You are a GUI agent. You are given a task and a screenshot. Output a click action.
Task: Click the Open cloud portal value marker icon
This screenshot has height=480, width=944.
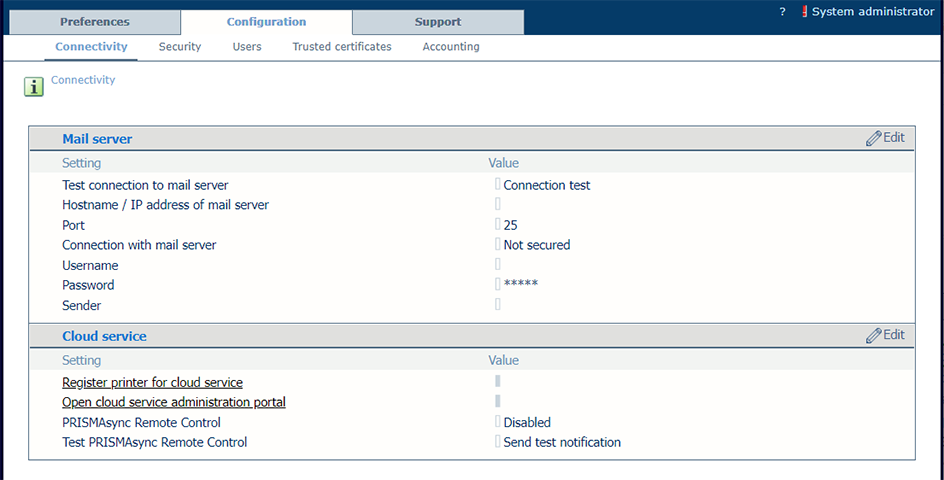(x=498, y=401)
